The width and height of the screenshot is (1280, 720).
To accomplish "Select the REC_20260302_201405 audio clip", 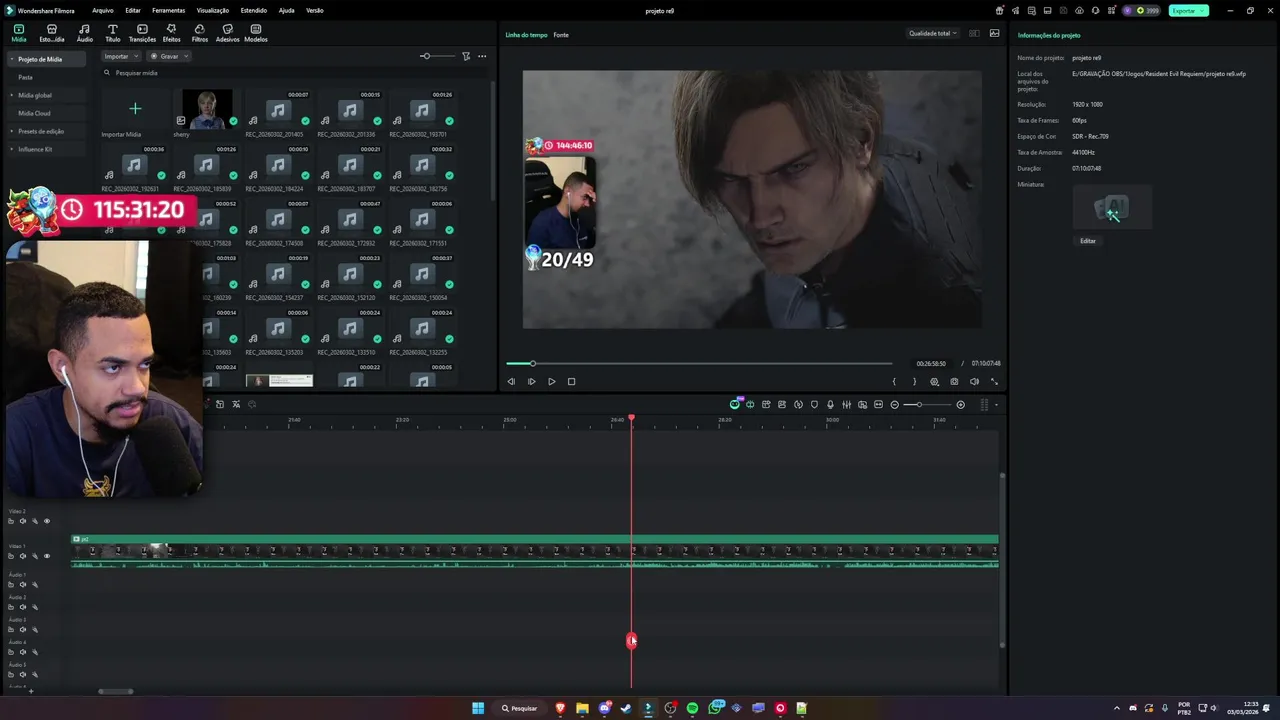I will pos(278,110).
